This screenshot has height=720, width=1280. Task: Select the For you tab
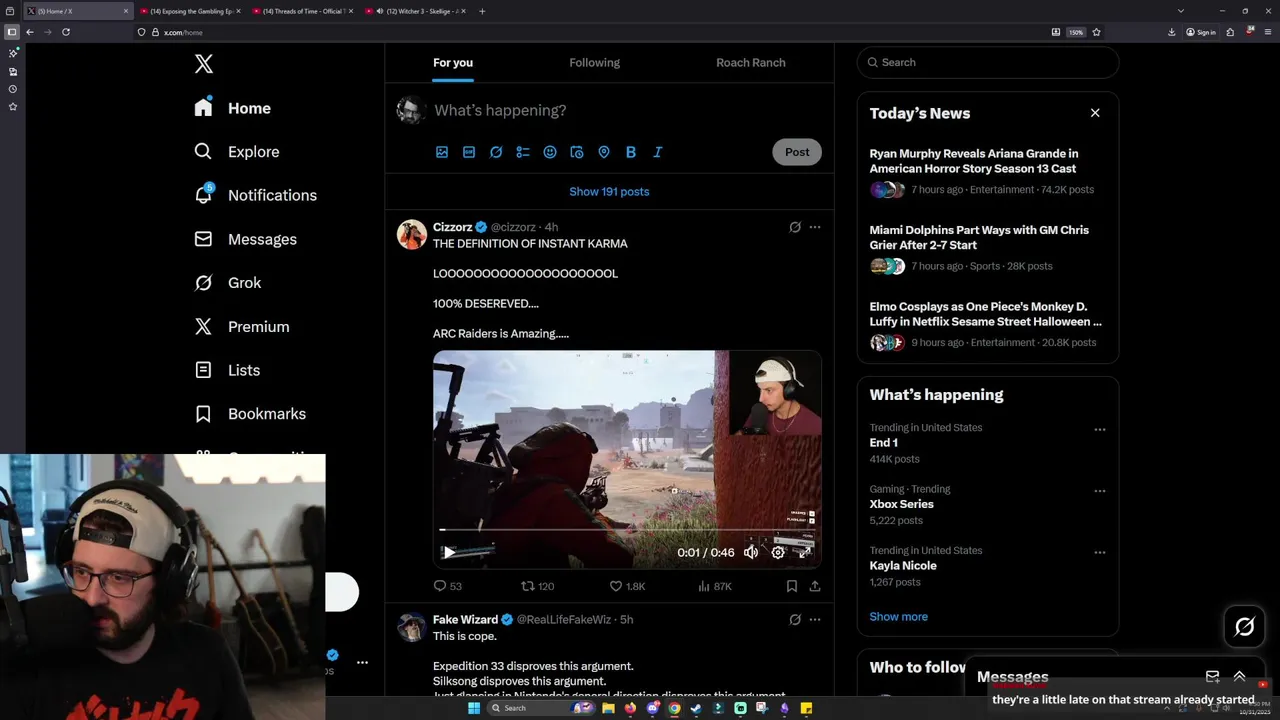[453, 62]
